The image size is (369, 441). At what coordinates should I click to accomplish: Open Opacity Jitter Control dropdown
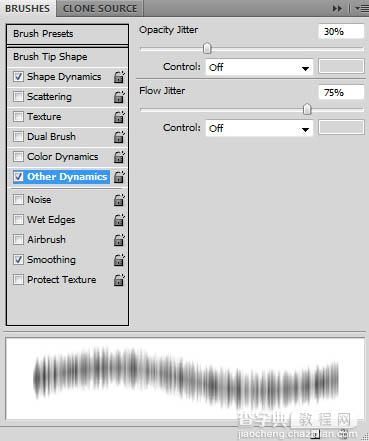click(259, 67)
